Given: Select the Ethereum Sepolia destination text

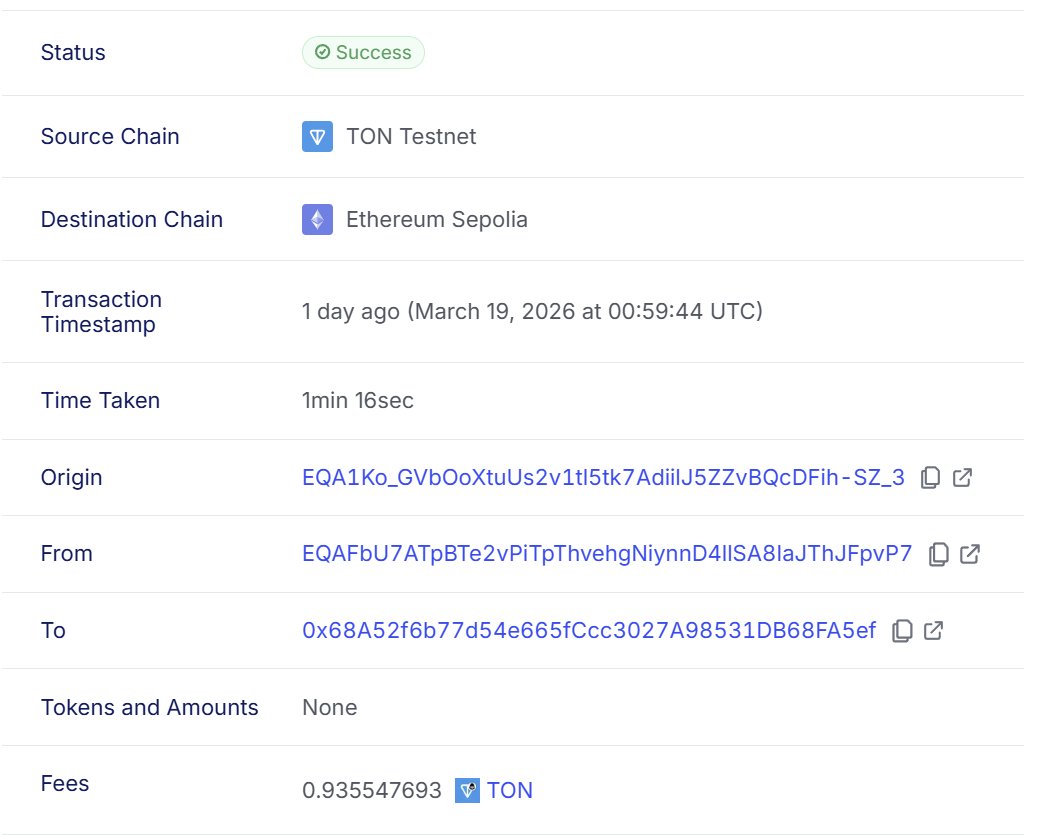Looking at the screenshot, I should pyautogui.click(x=437, y=219).
